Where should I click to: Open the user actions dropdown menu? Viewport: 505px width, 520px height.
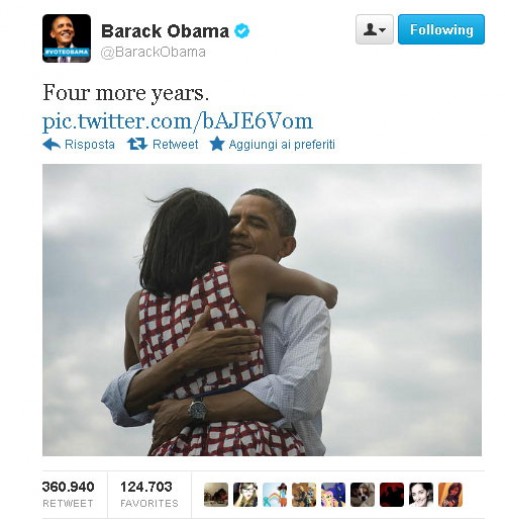point(374,29)
